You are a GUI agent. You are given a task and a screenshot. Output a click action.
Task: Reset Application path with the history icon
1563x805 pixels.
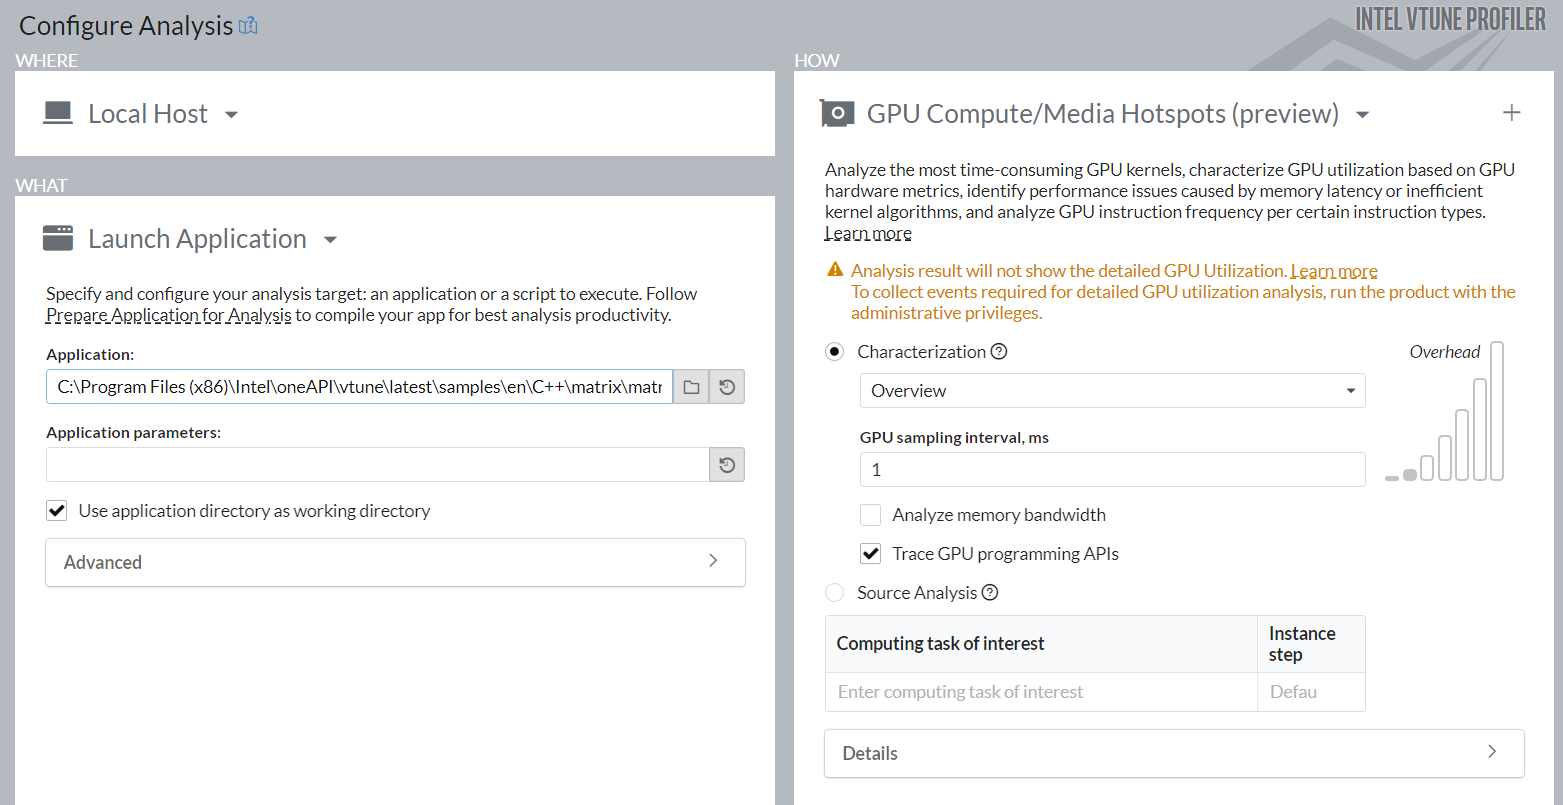tap(727, 387)
